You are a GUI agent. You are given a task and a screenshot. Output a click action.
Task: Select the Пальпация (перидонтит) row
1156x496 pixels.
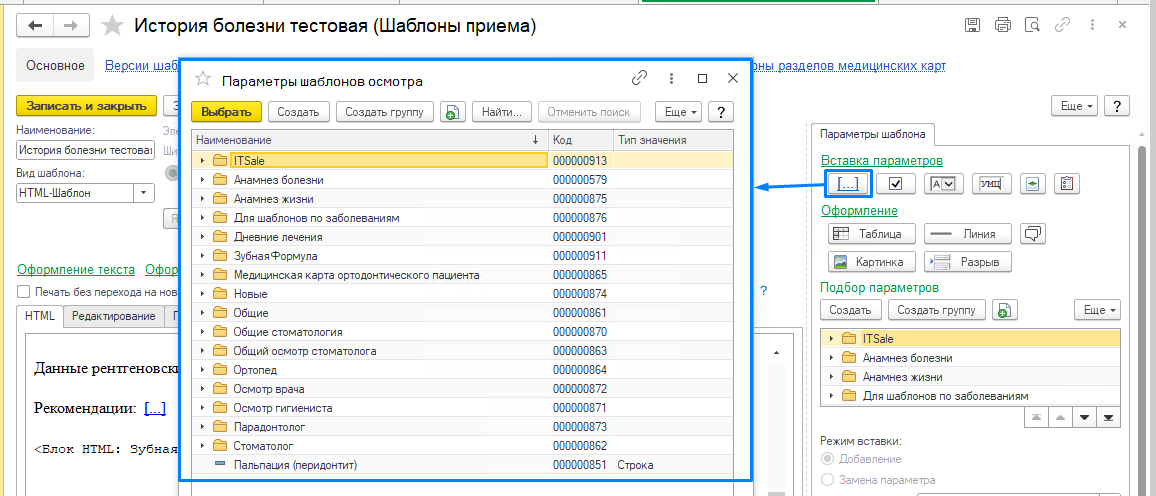(462, 465)
